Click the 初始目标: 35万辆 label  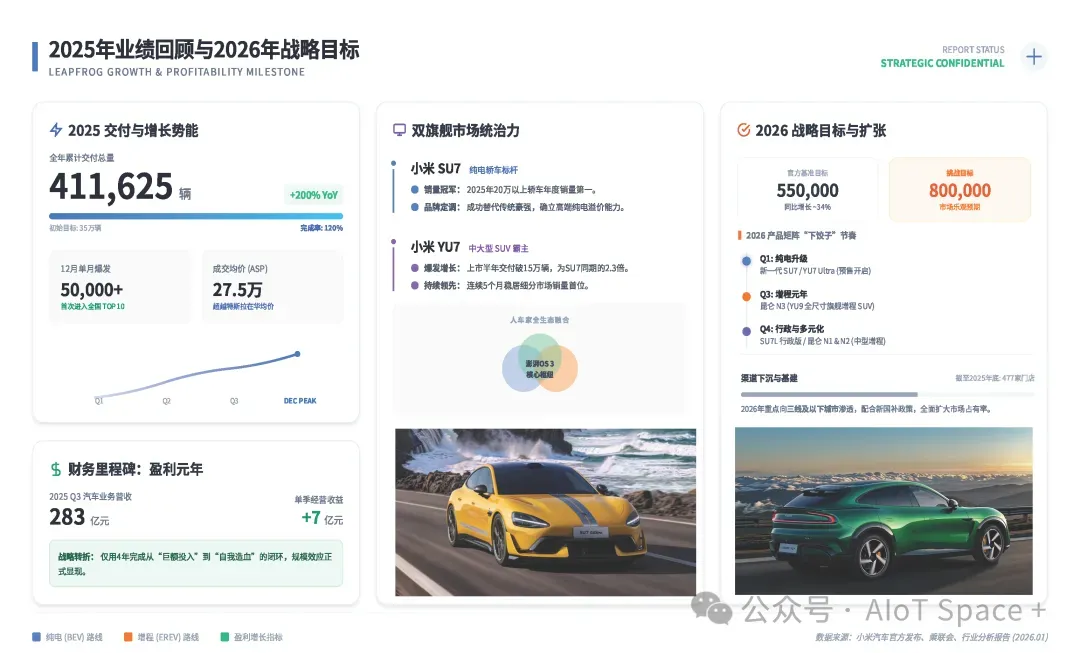[75, 228]
